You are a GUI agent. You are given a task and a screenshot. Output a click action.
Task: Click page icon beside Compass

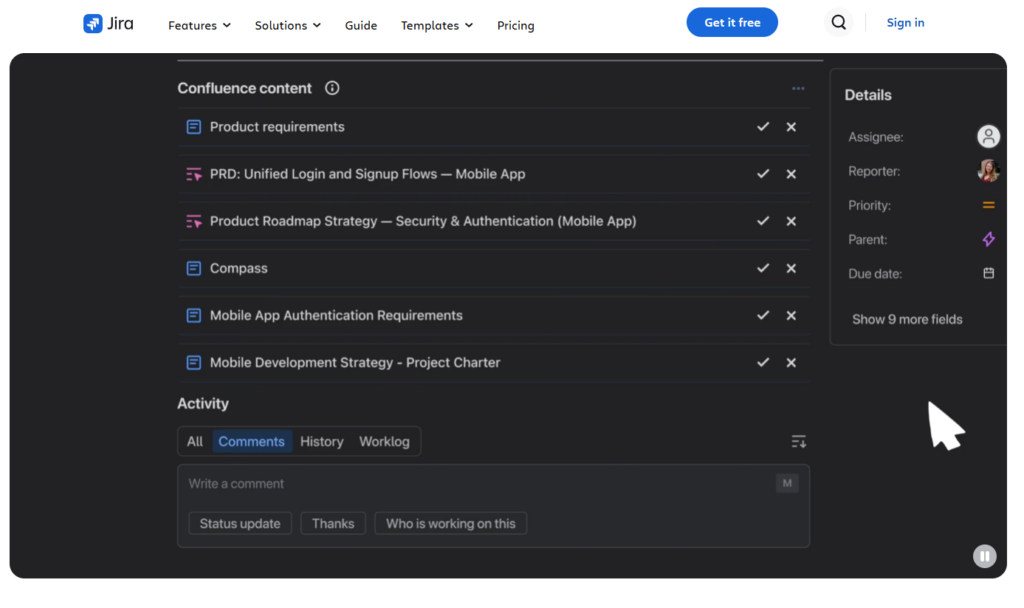click(x=193, y=268)
